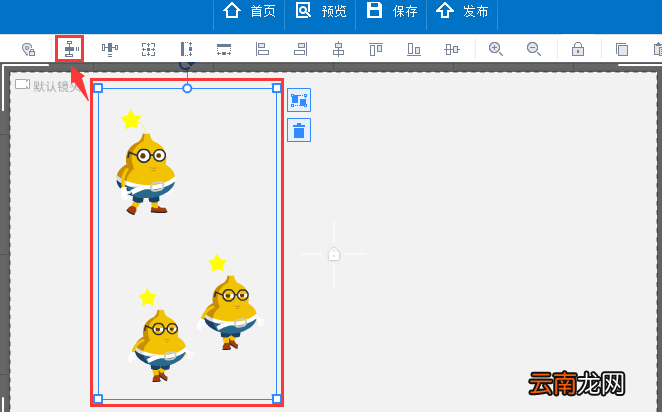
Task: Center selected objects horizontally
Action: [x=338, y=49]
